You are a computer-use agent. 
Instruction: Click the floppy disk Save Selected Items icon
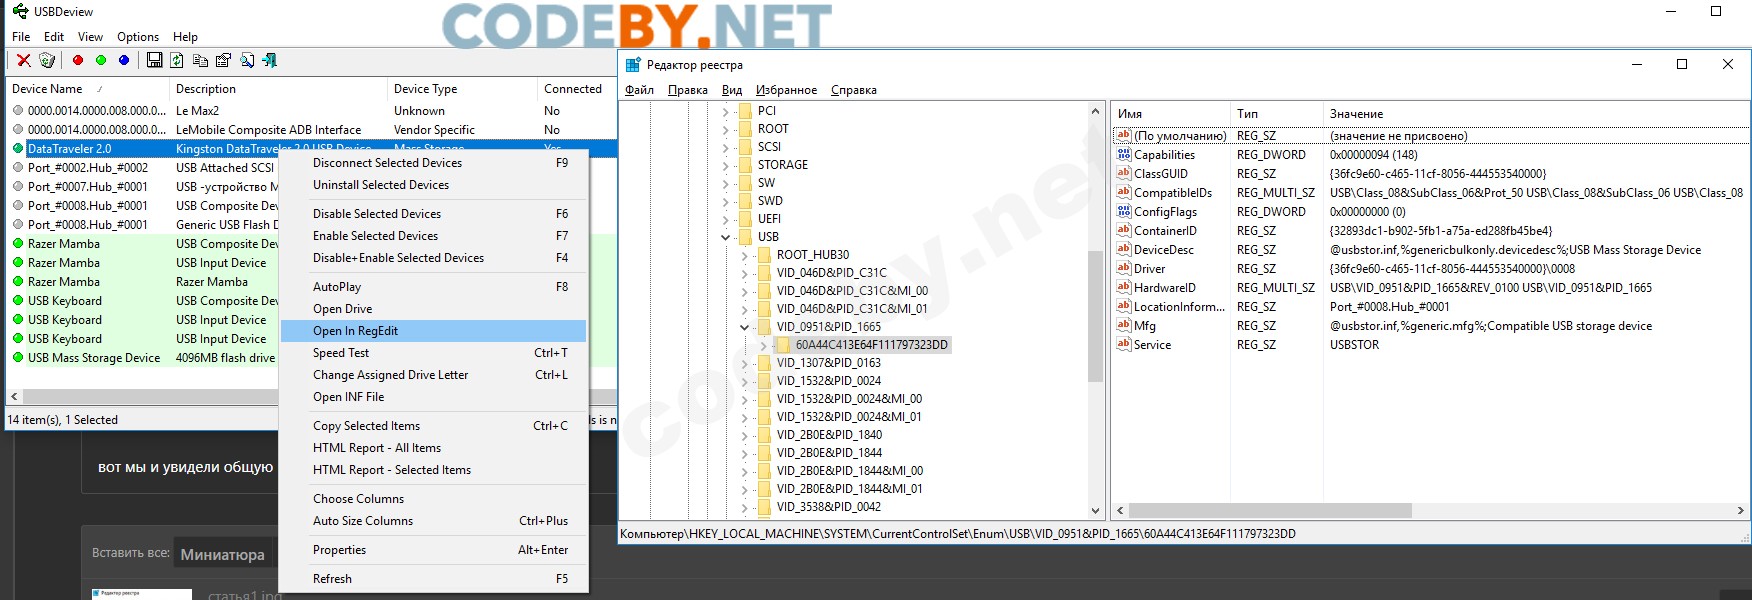coord(154,61)
